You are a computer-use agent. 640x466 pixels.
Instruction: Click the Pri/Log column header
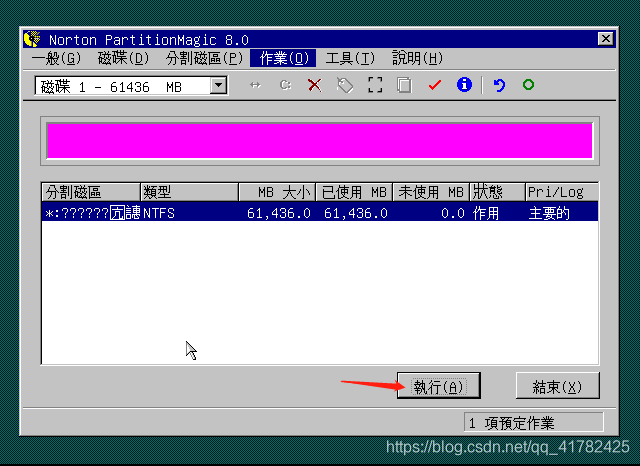(x=562, y=192)
